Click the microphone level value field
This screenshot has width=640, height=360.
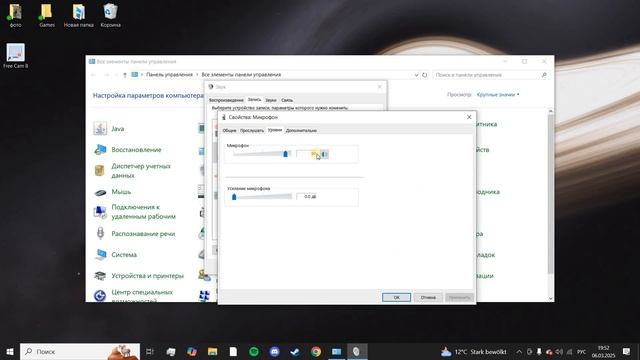[x=307, y=154]
